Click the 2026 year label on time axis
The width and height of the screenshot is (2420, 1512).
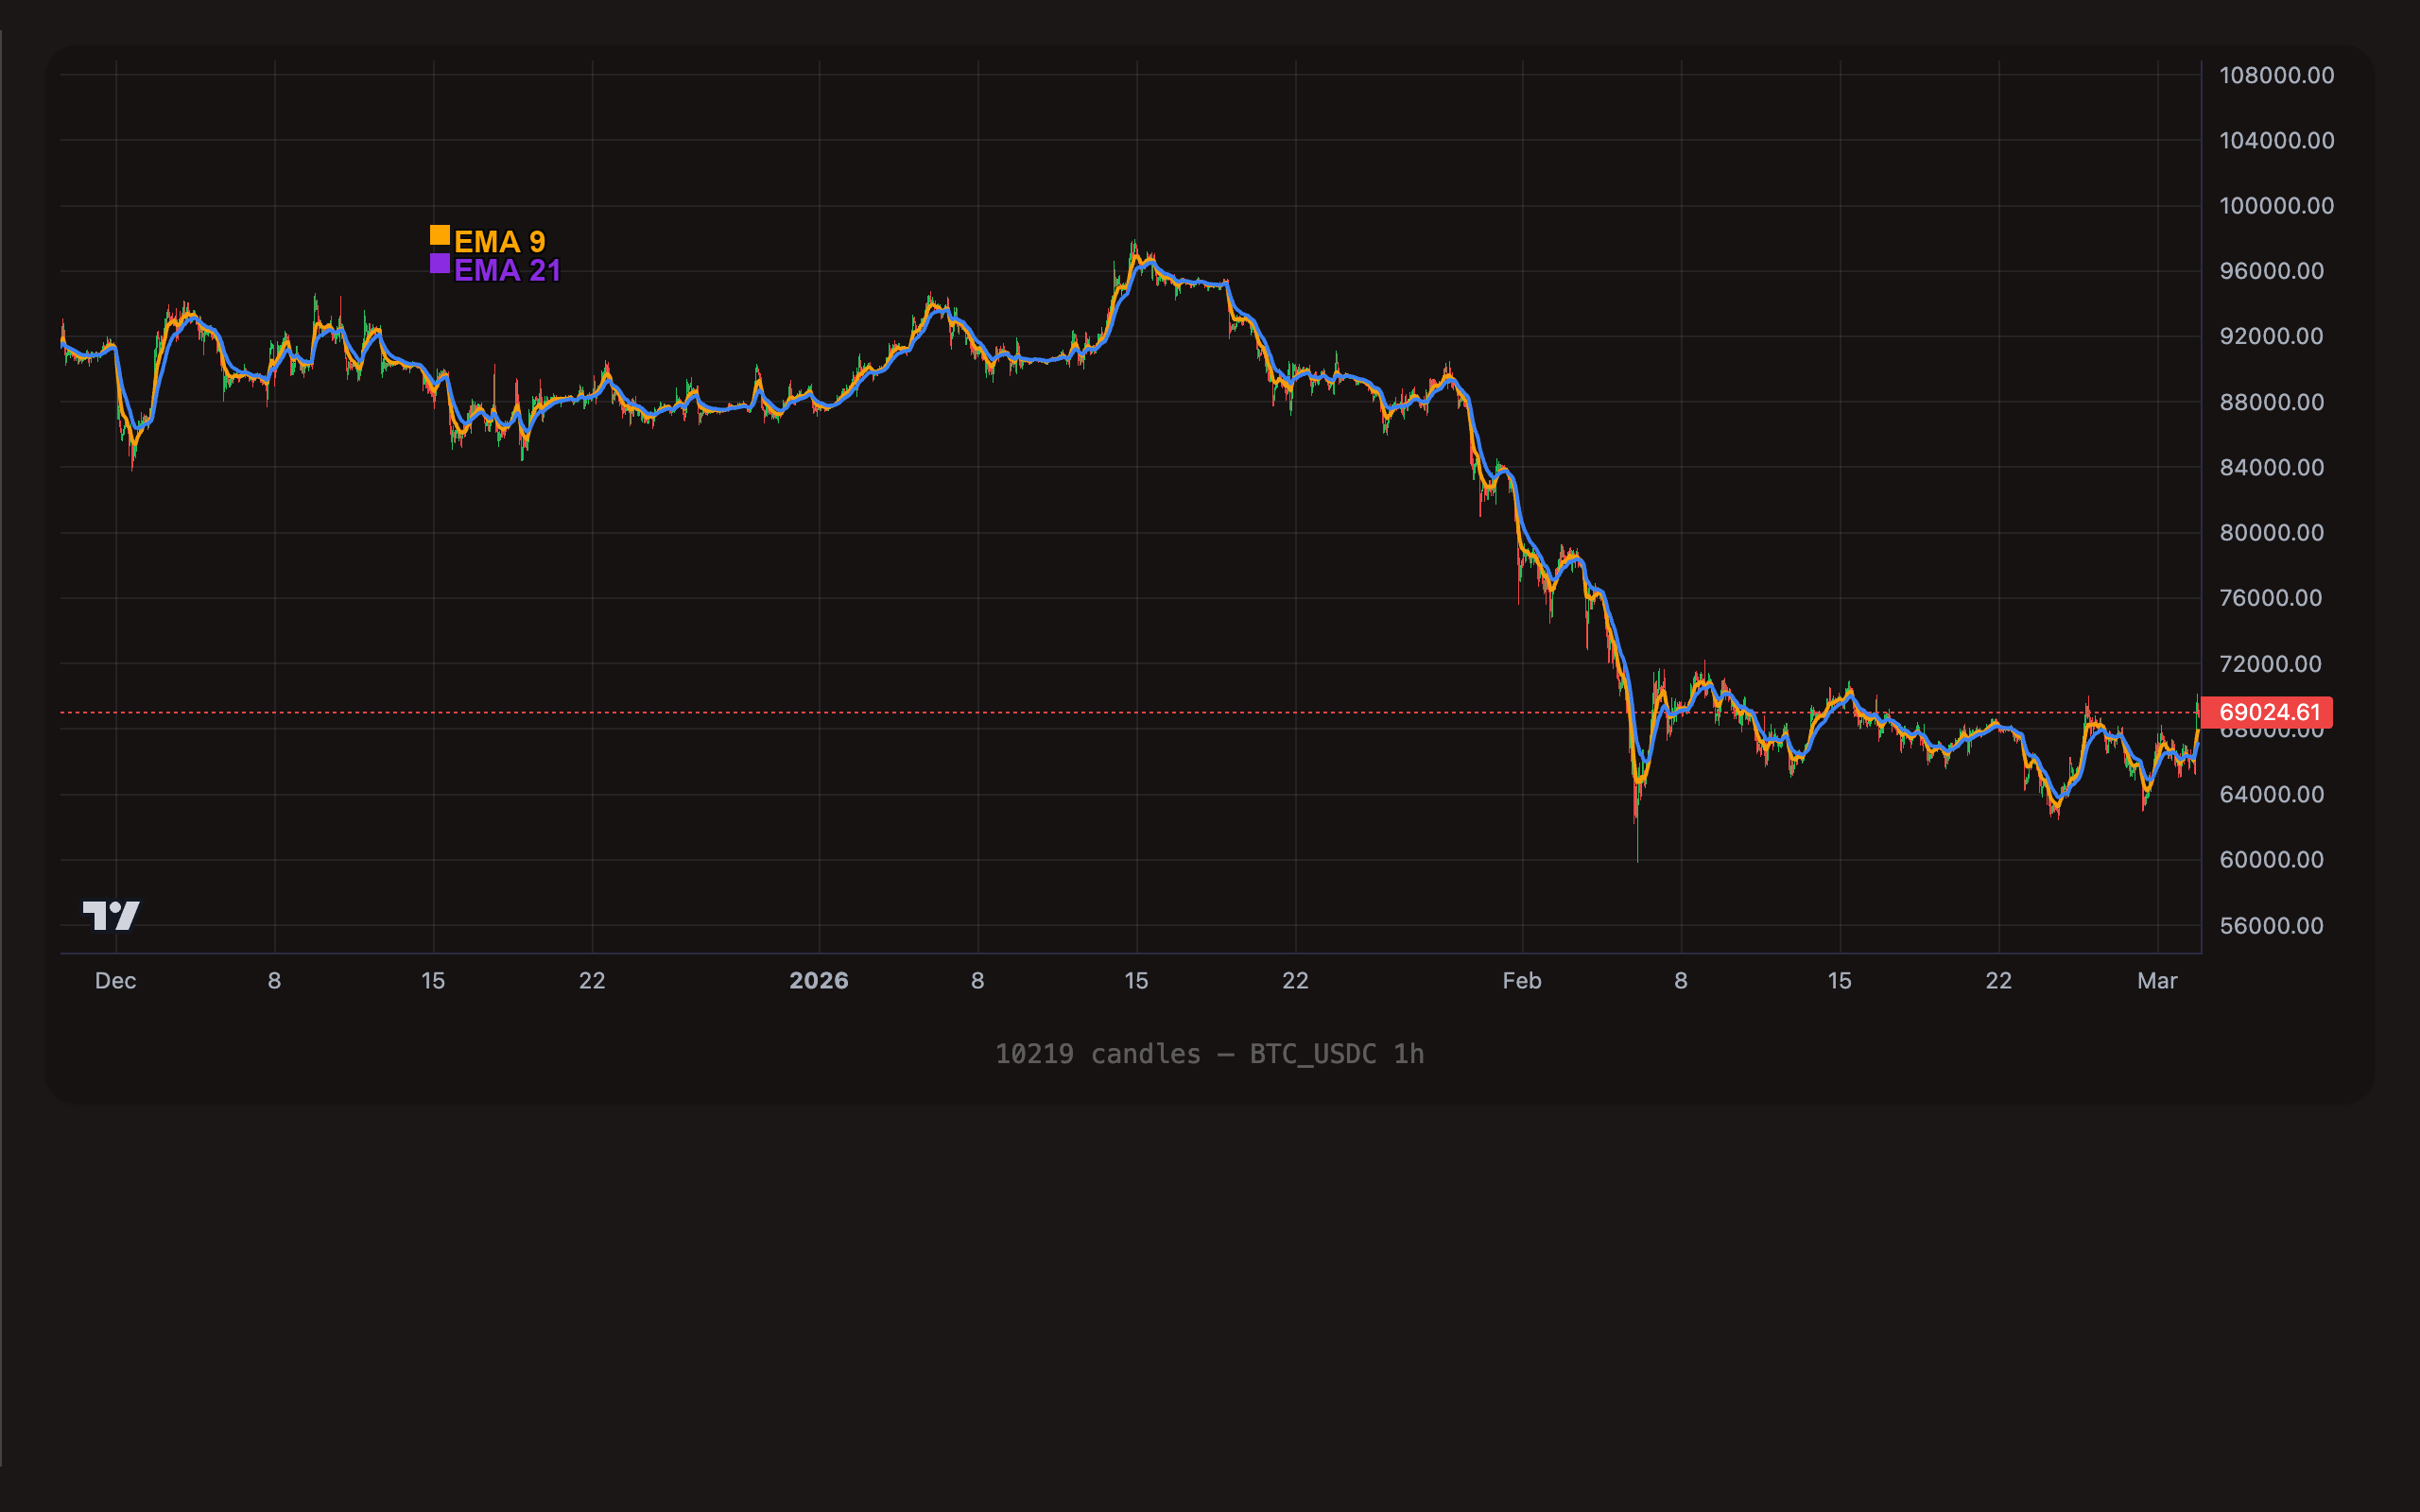click(820, 980)
